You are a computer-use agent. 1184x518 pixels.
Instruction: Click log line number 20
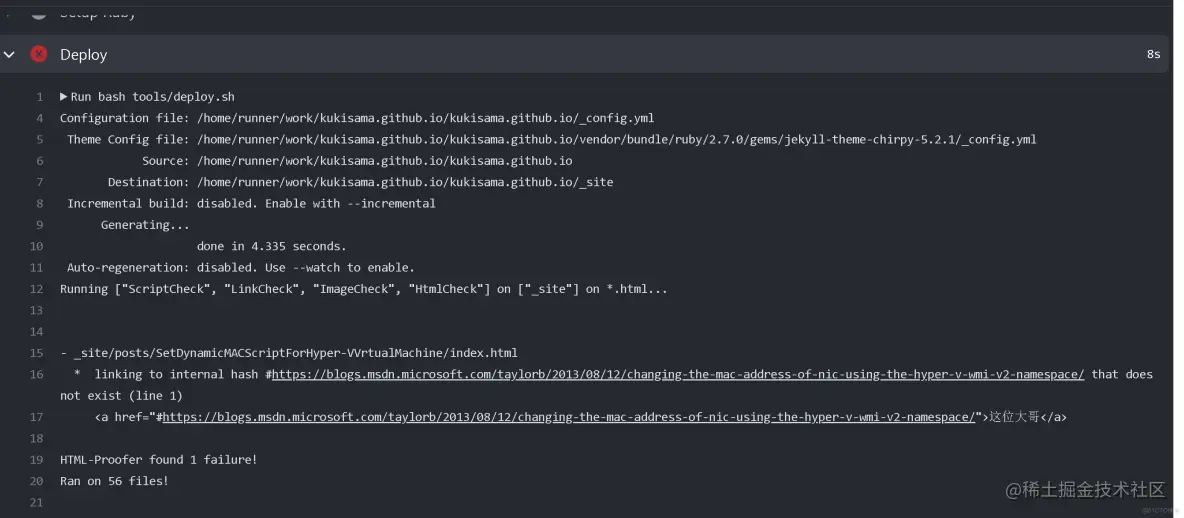[x=36, y=481]
